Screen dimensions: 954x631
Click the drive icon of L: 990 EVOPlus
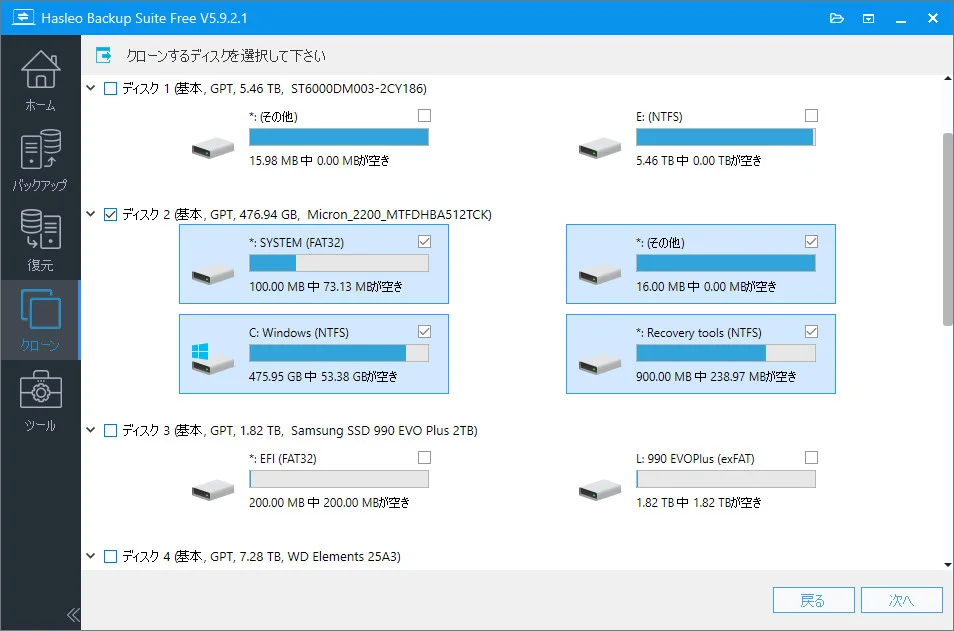coord(599,490)
